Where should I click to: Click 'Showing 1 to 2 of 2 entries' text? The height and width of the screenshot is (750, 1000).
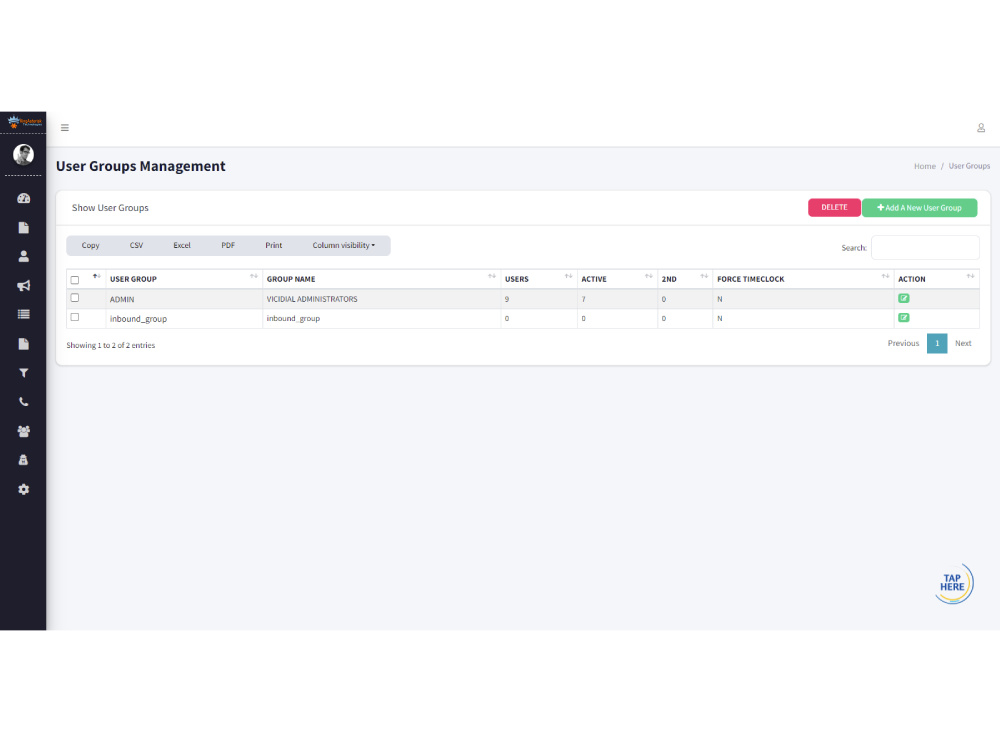[x=111, y=345]
